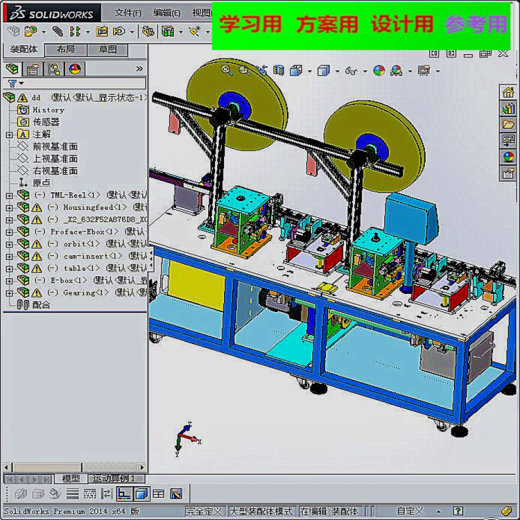Open the View Orientation dropdown arrow
The image size is (520, 520).
click(310, 71)
